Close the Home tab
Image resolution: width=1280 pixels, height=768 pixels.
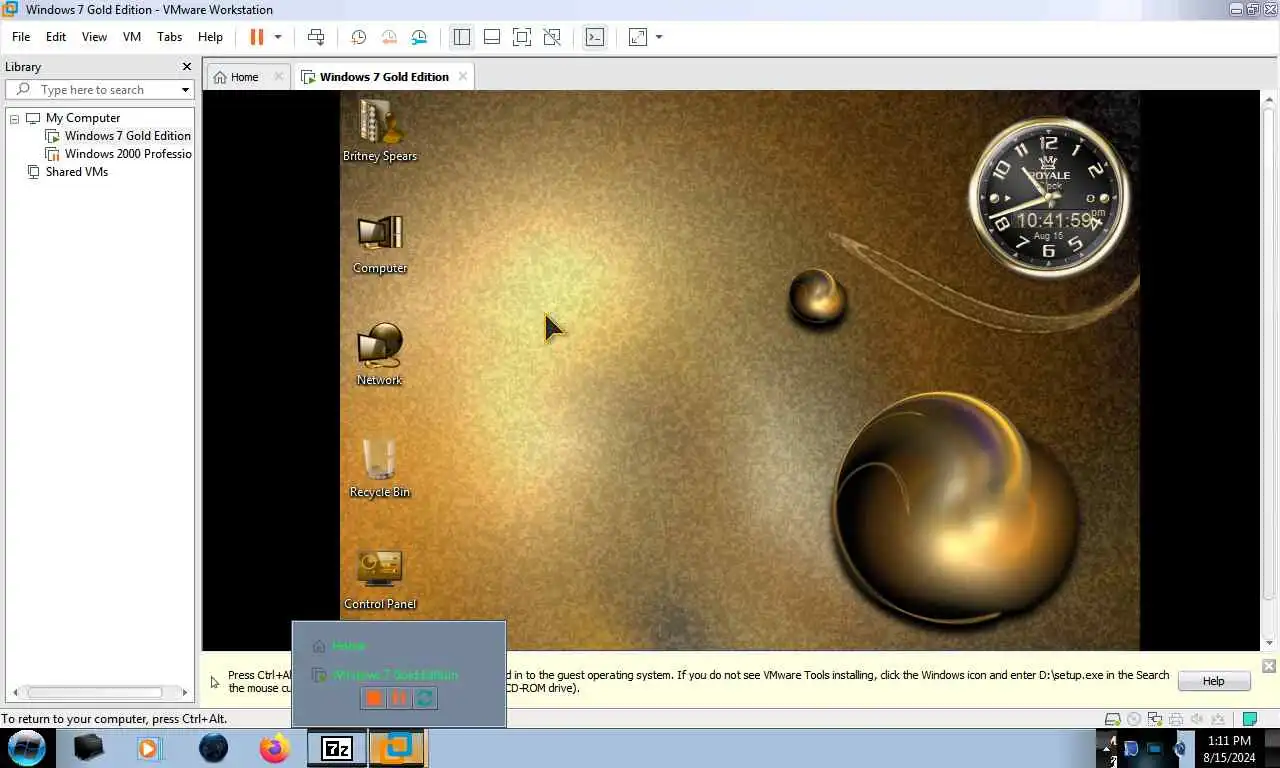tap(278, 76)
